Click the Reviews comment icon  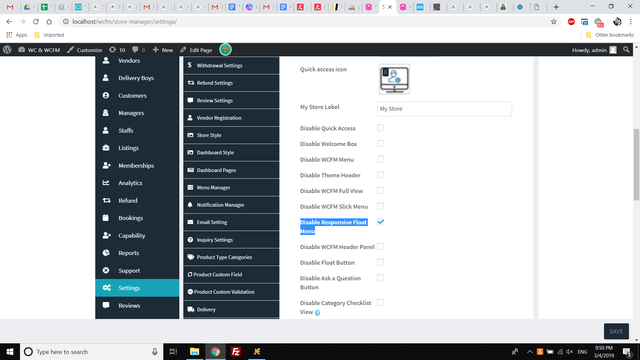(106, 305)
